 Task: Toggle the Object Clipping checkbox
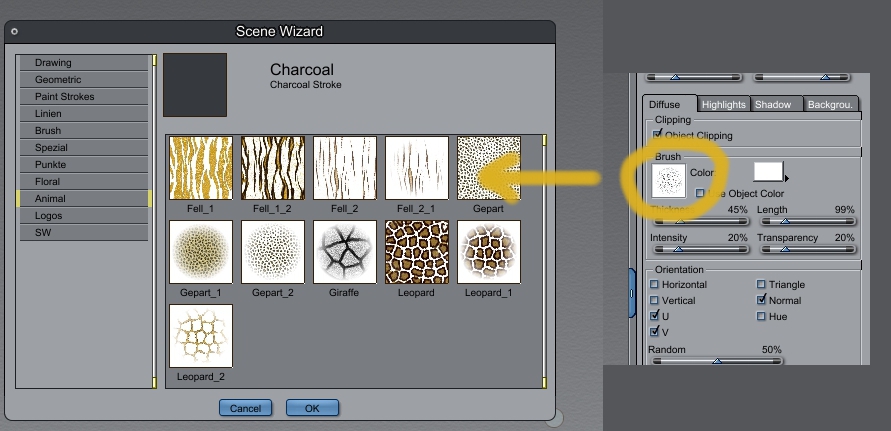(x=657, y=134)
